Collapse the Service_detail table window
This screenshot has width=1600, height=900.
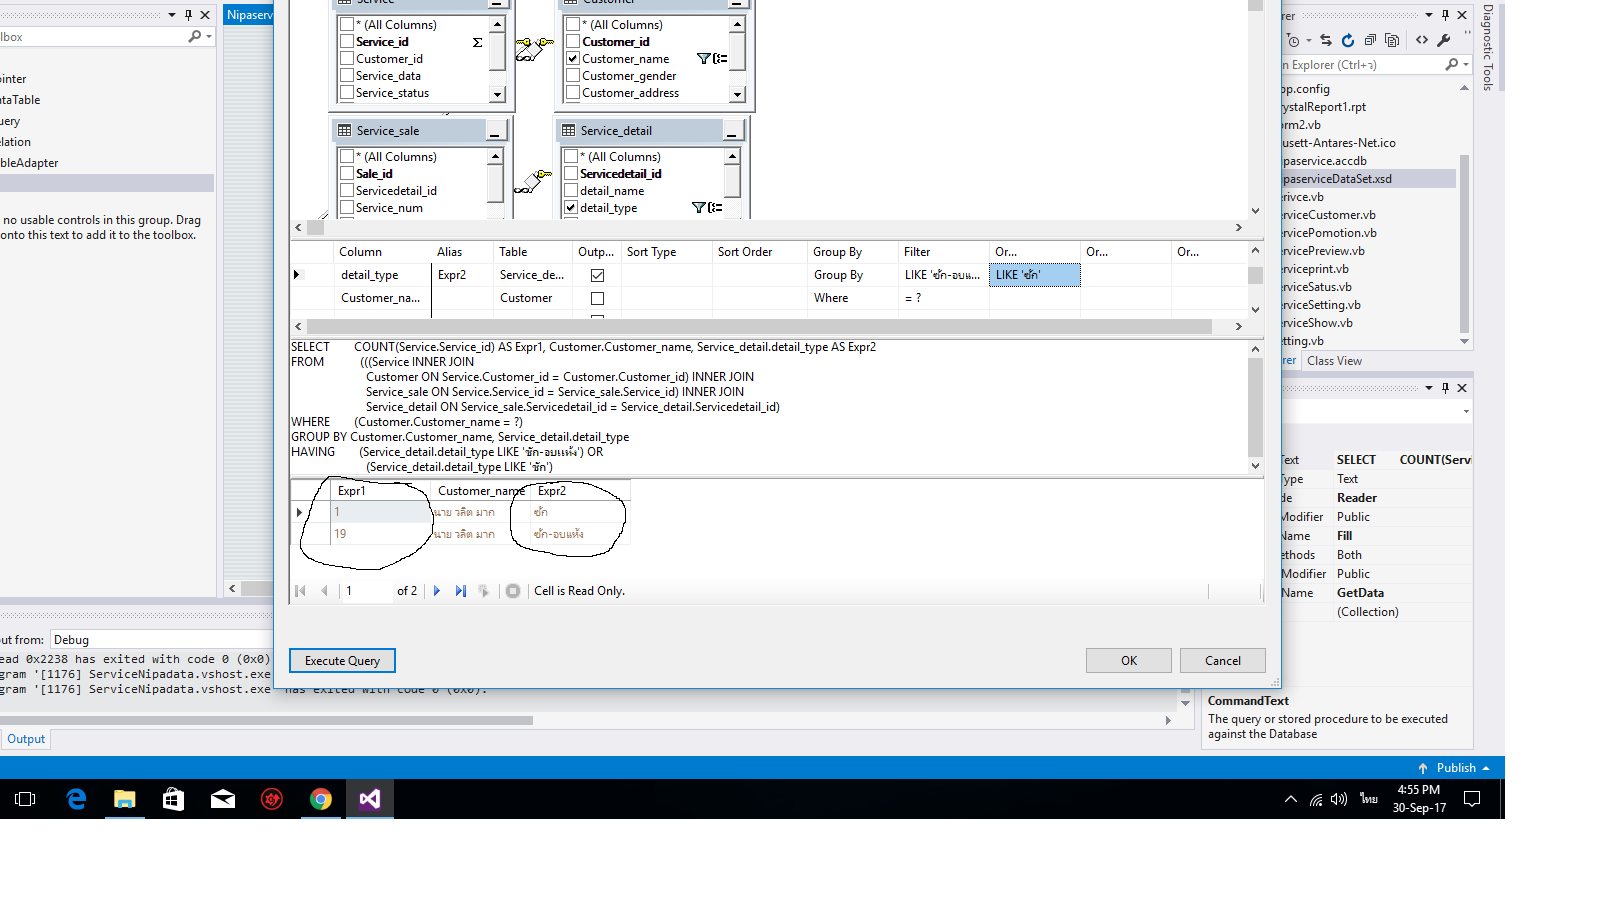[x=732, y=131]
